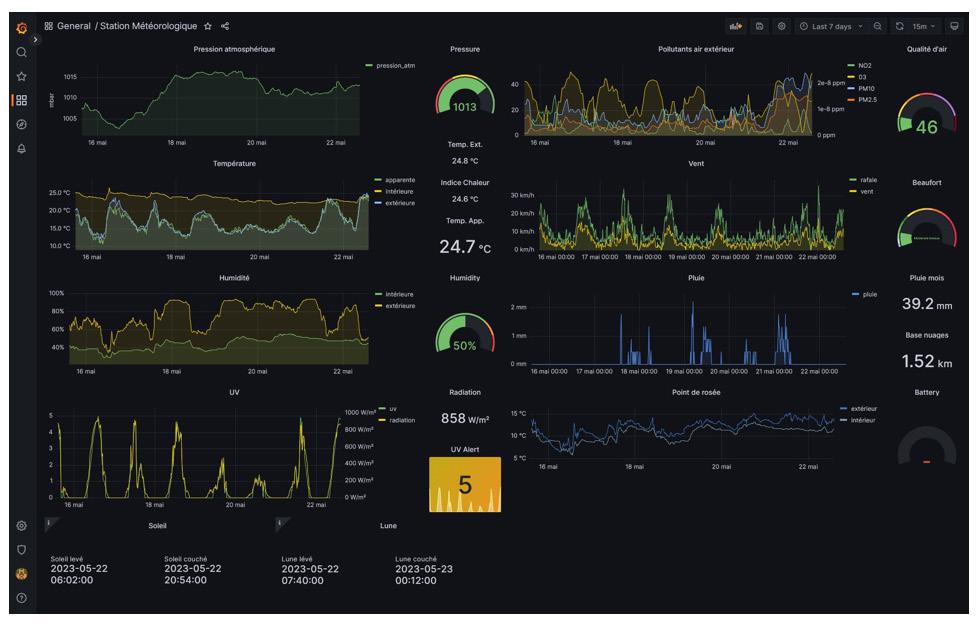Screen dimensions: 977x627
Task: Open dashboard settings gear in top bar
Action: 781,26
